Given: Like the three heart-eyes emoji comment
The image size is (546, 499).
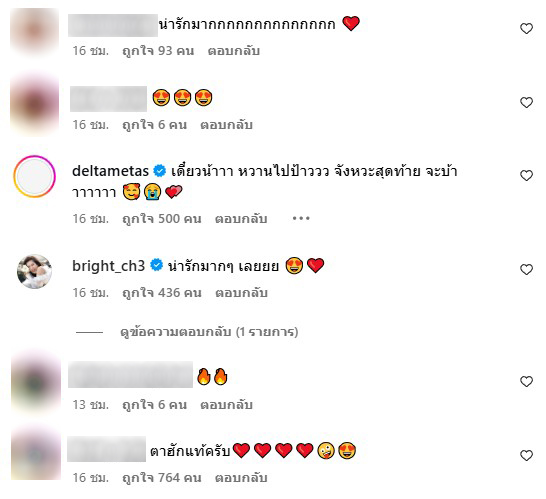Looking at the screenshot, I should click(x=526, y=102).
